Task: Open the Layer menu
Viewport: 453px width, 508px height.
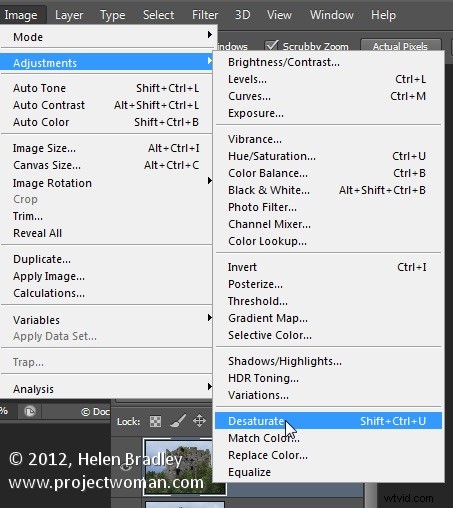Action: pyautogui.click(x=69, y=15)
